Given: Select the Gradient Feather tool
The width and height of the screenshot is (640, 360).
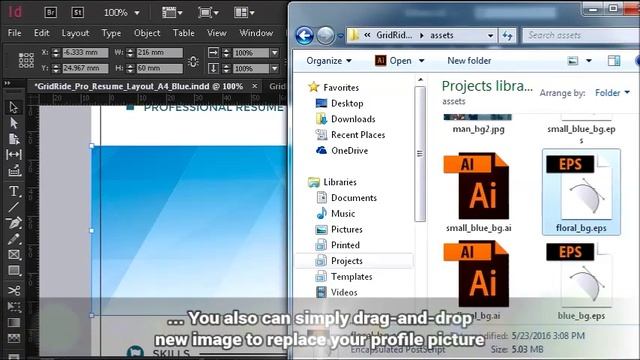Looking at the screenshot, I should [13, 338].
